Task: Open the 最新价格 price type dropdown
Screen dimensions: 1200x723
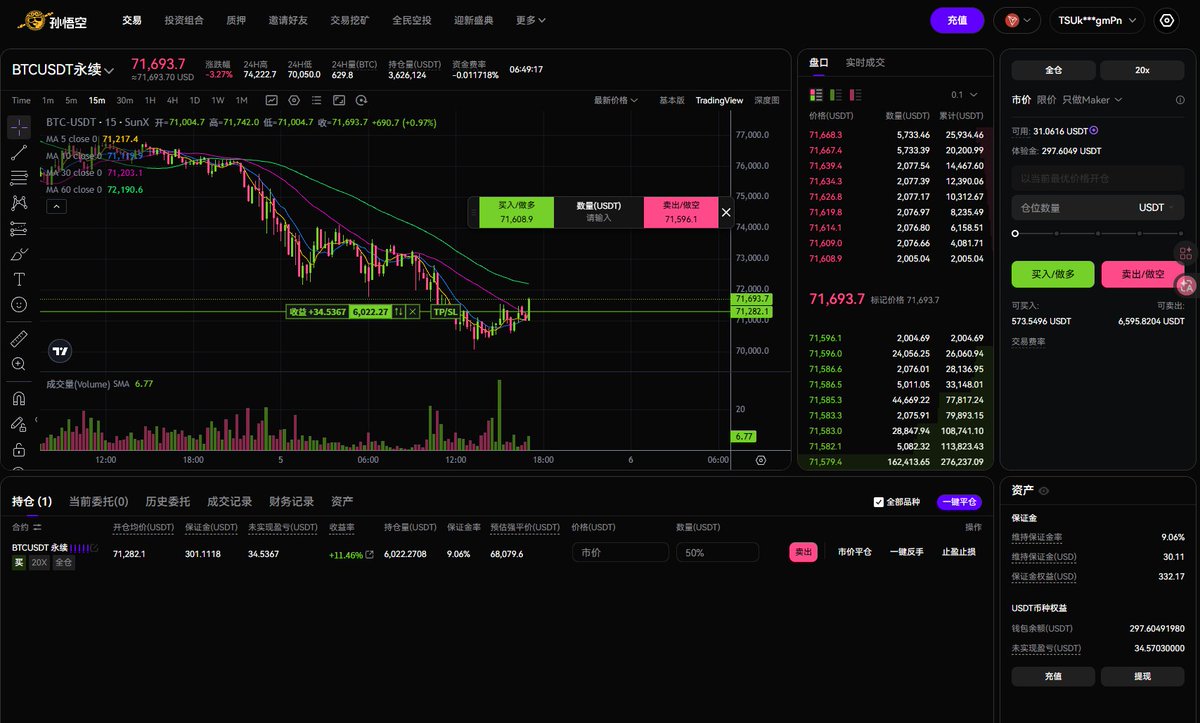Action: point(615,100)
